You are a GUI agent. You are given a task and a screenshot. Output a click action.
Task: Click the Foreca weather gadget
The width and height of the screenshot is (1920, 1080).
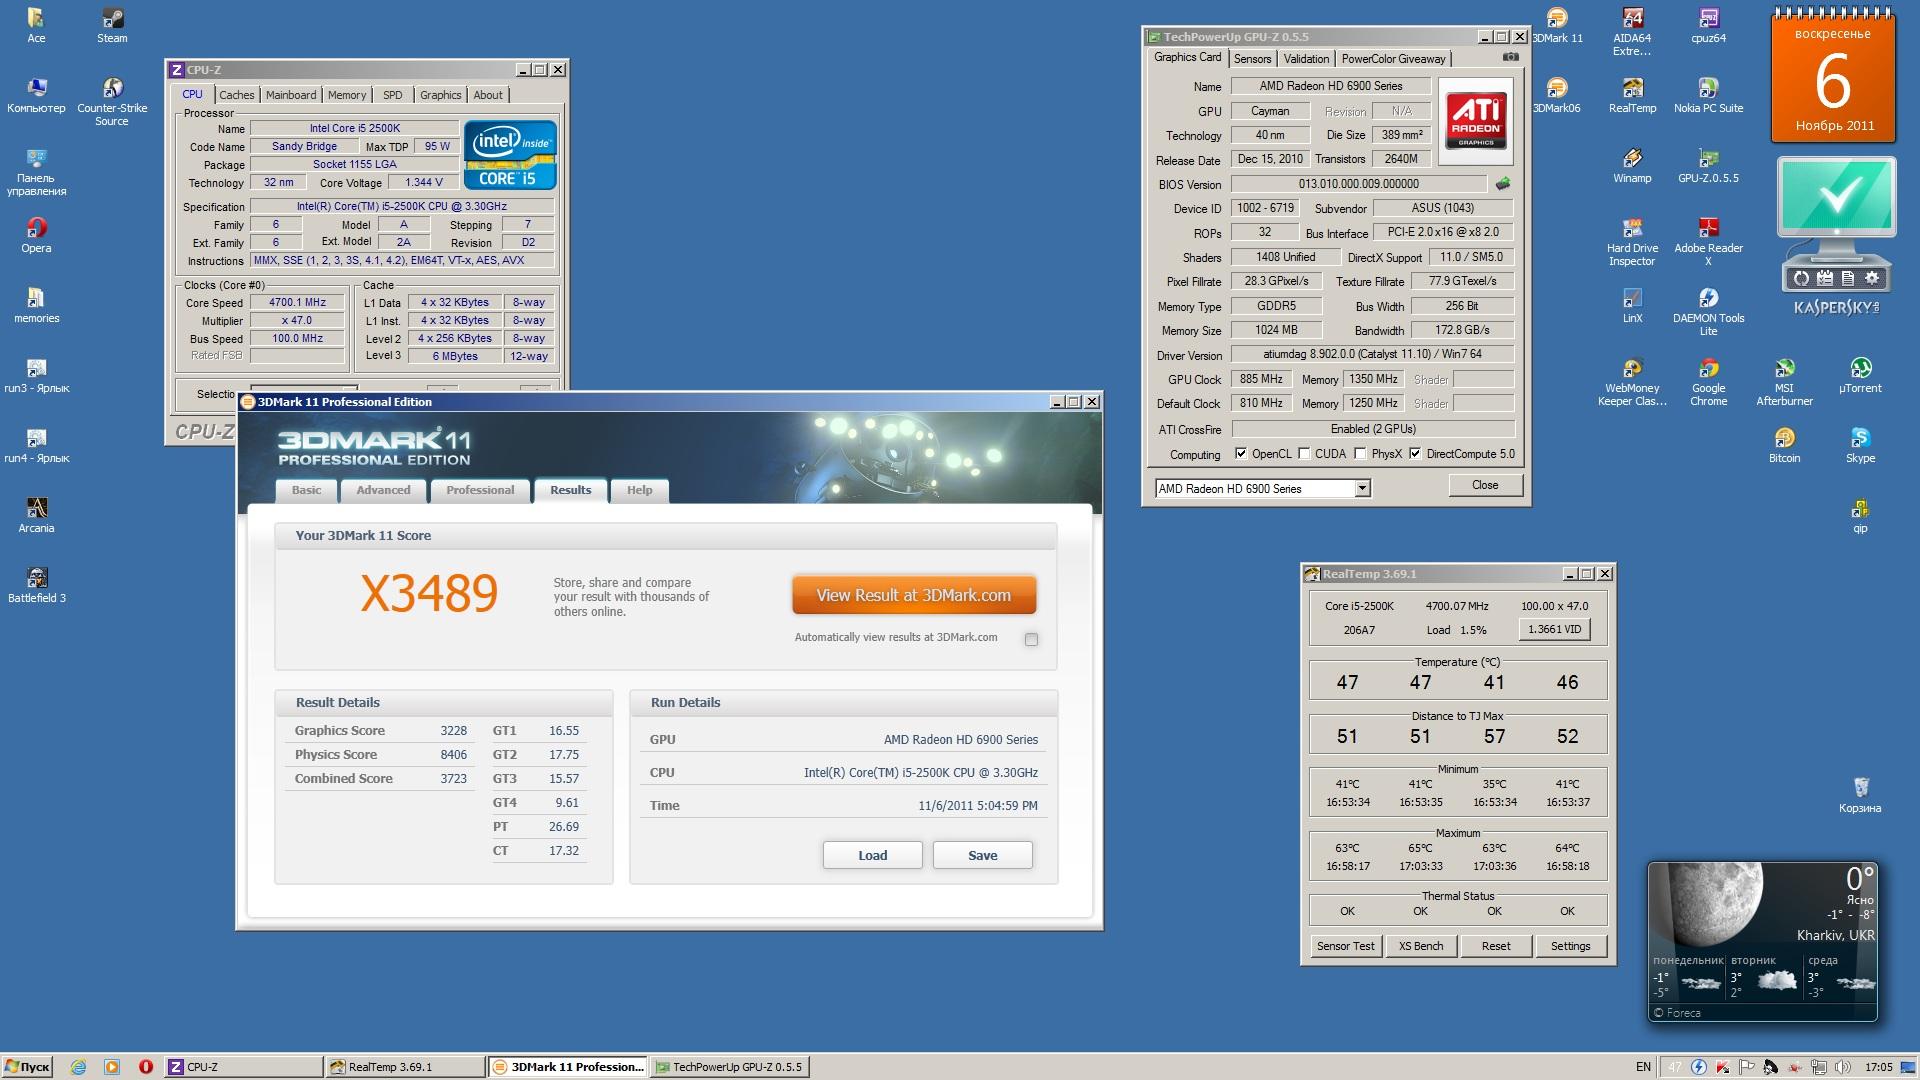(x=1762, y=941)
